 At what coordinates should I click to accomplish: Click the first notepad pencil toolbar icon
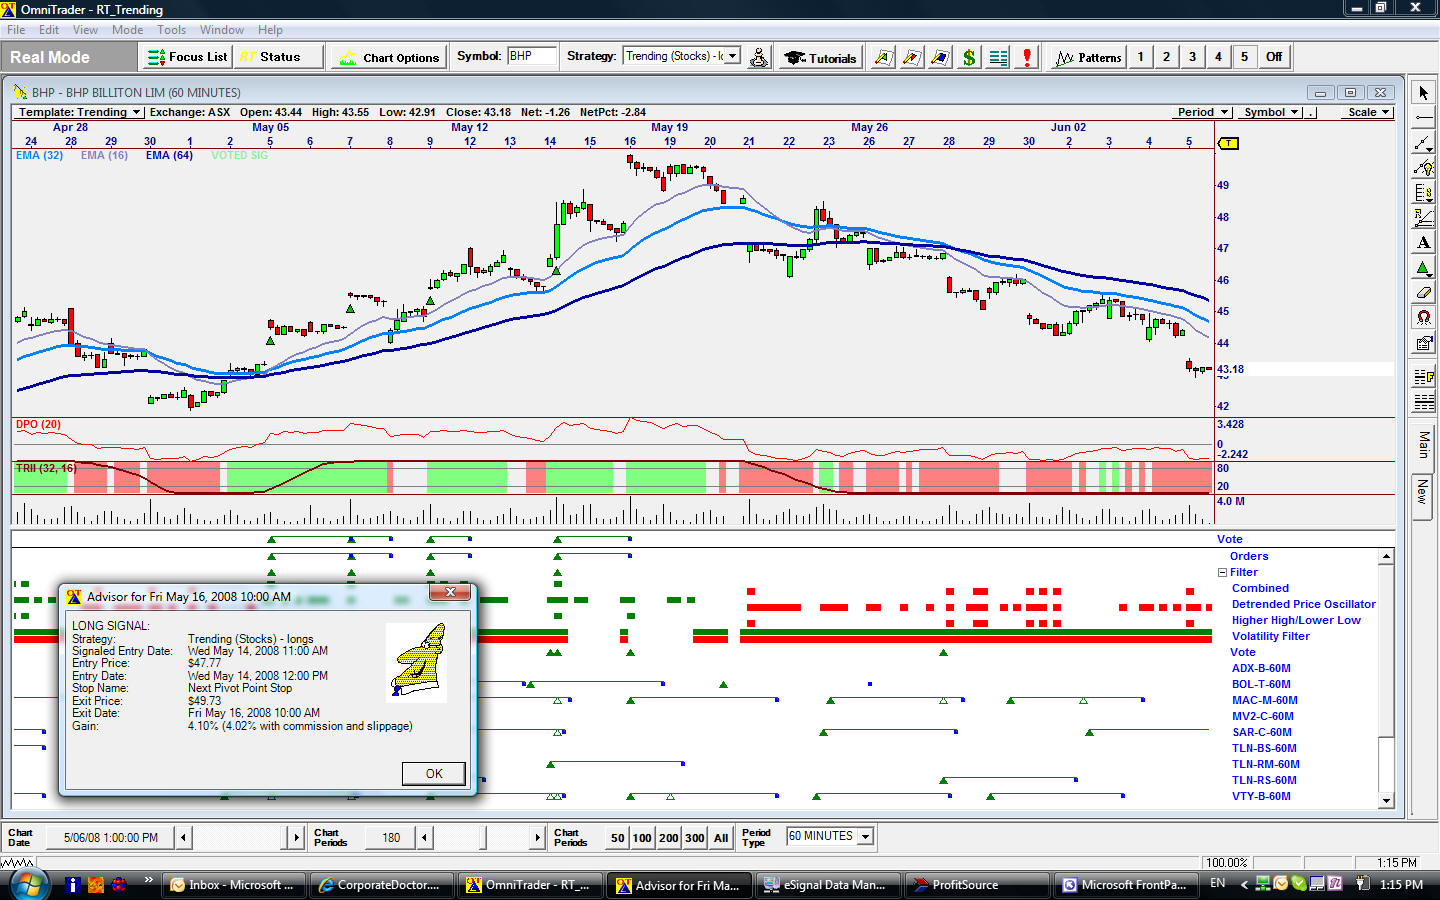click(x=883, y=57)
